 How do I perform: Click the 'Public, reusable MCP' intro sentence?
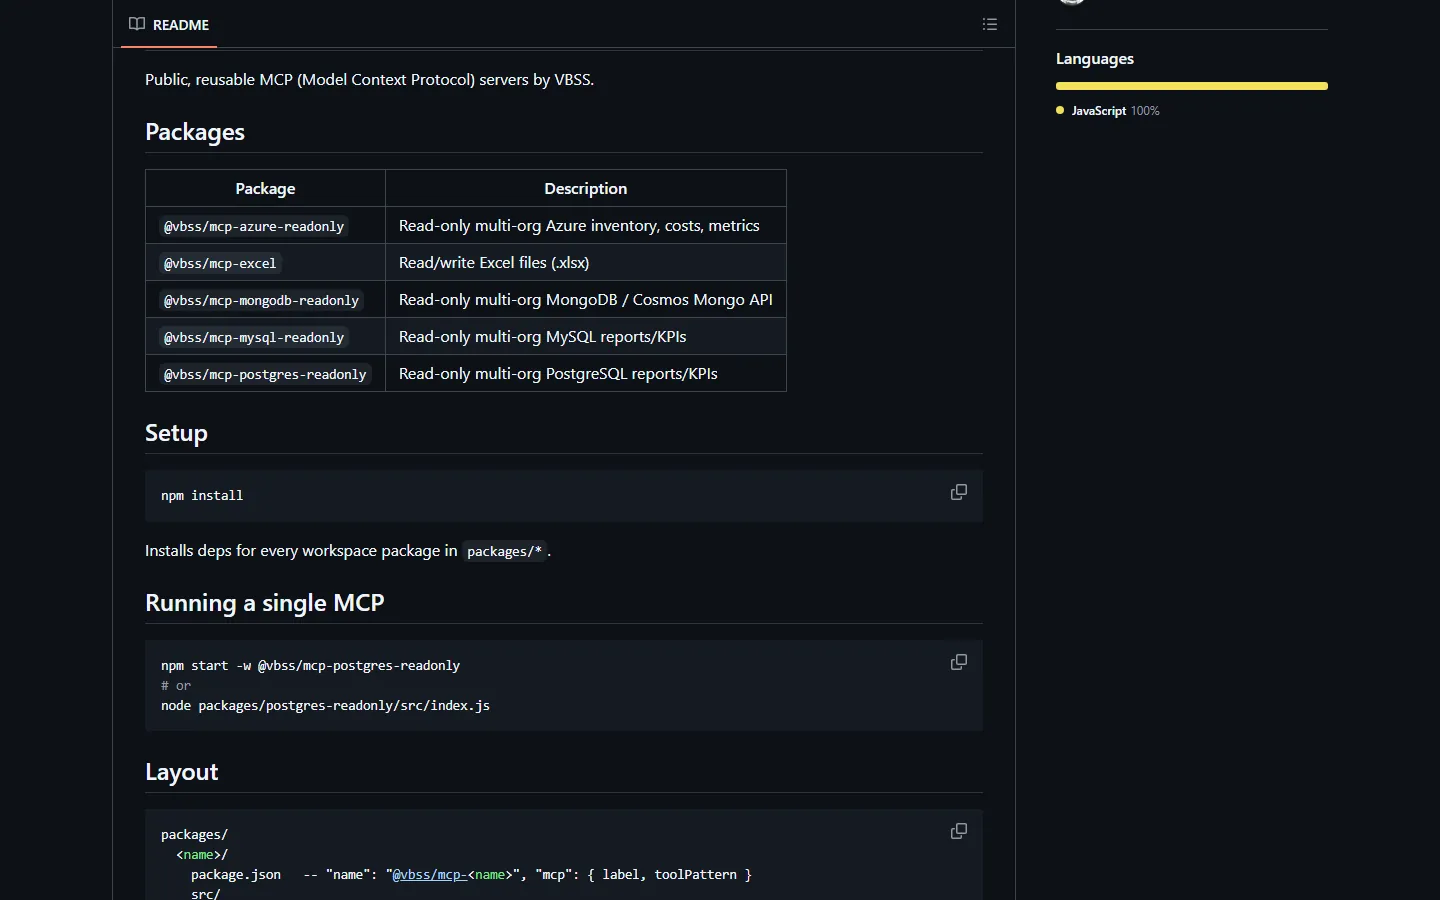(369, 79)
